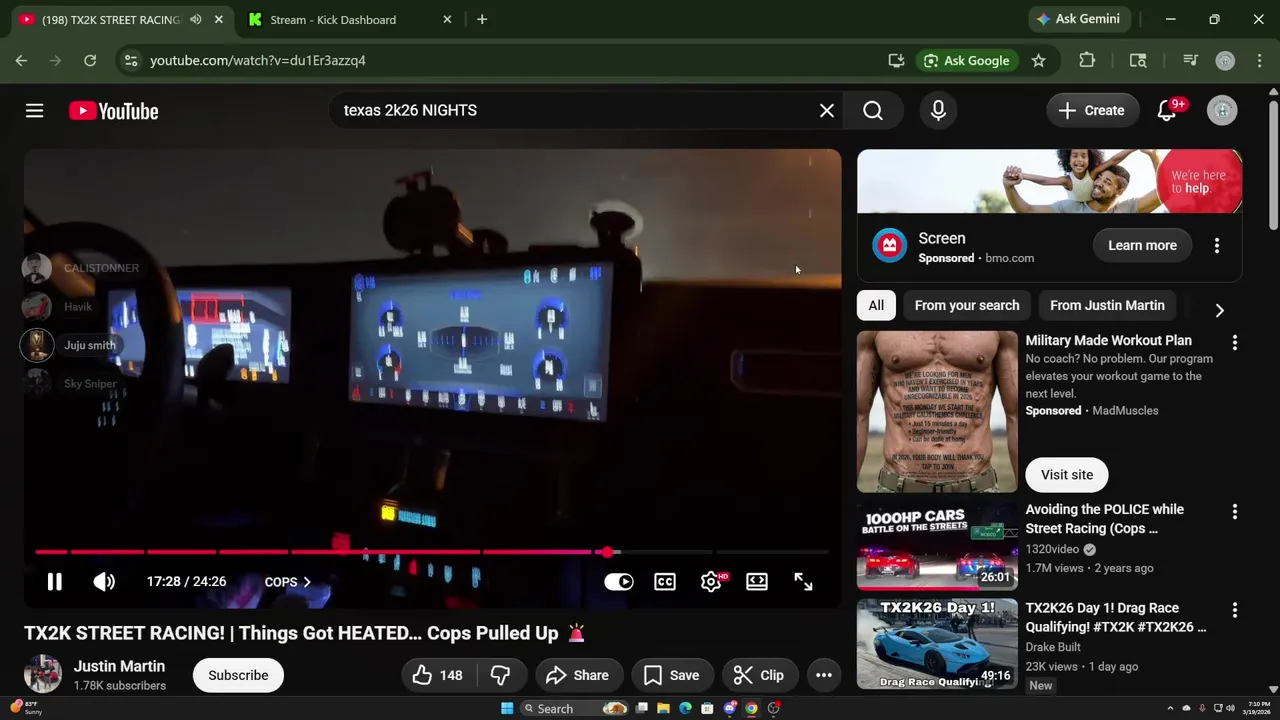Toggle autoplay switch in player
Image resolution: width=1280 pixels, height=720 pixels.
pos(619,582)
